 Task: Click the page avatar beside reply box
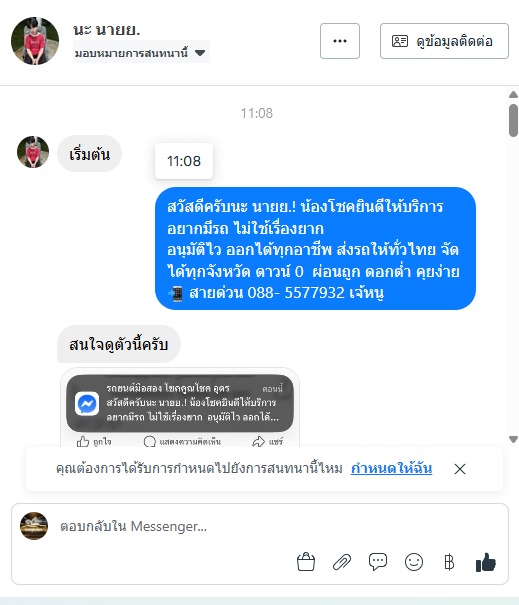(x=34, y=526)
